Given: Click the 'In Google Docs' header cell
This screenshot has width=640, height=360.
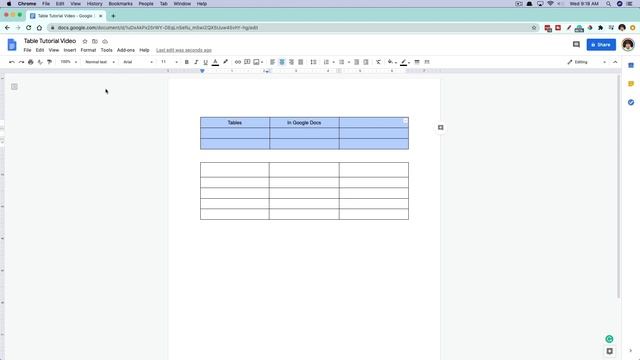Looking at the screenshot, I should click(304, 122).
